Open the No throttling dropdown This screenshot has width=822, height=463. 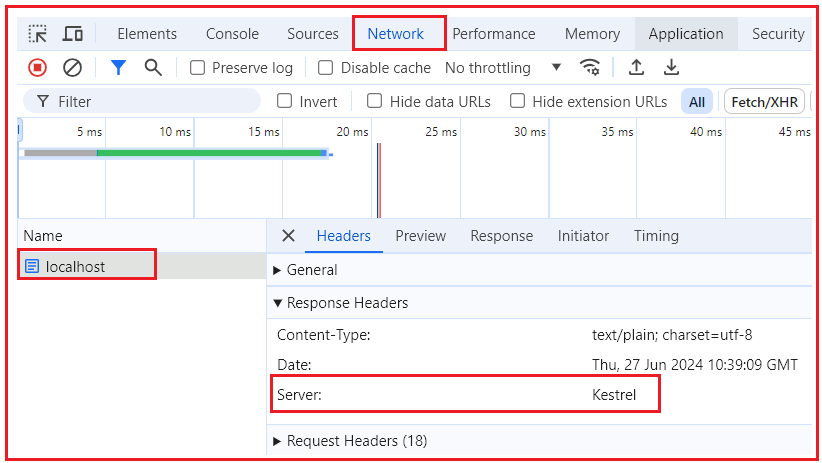[502, 68]
